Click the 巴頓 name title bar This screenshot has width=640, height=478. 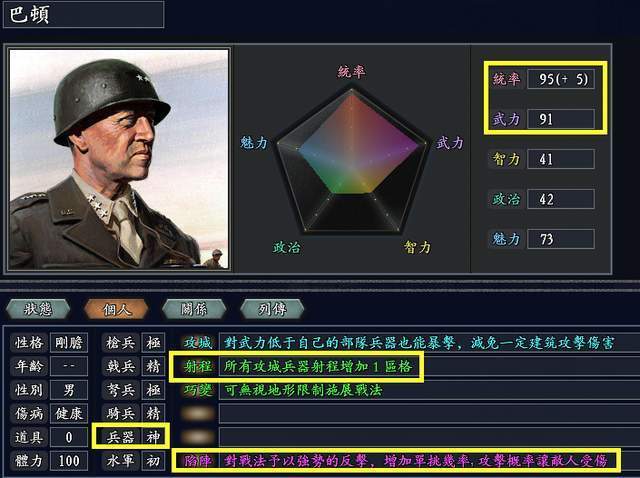[x=83, y=14]
